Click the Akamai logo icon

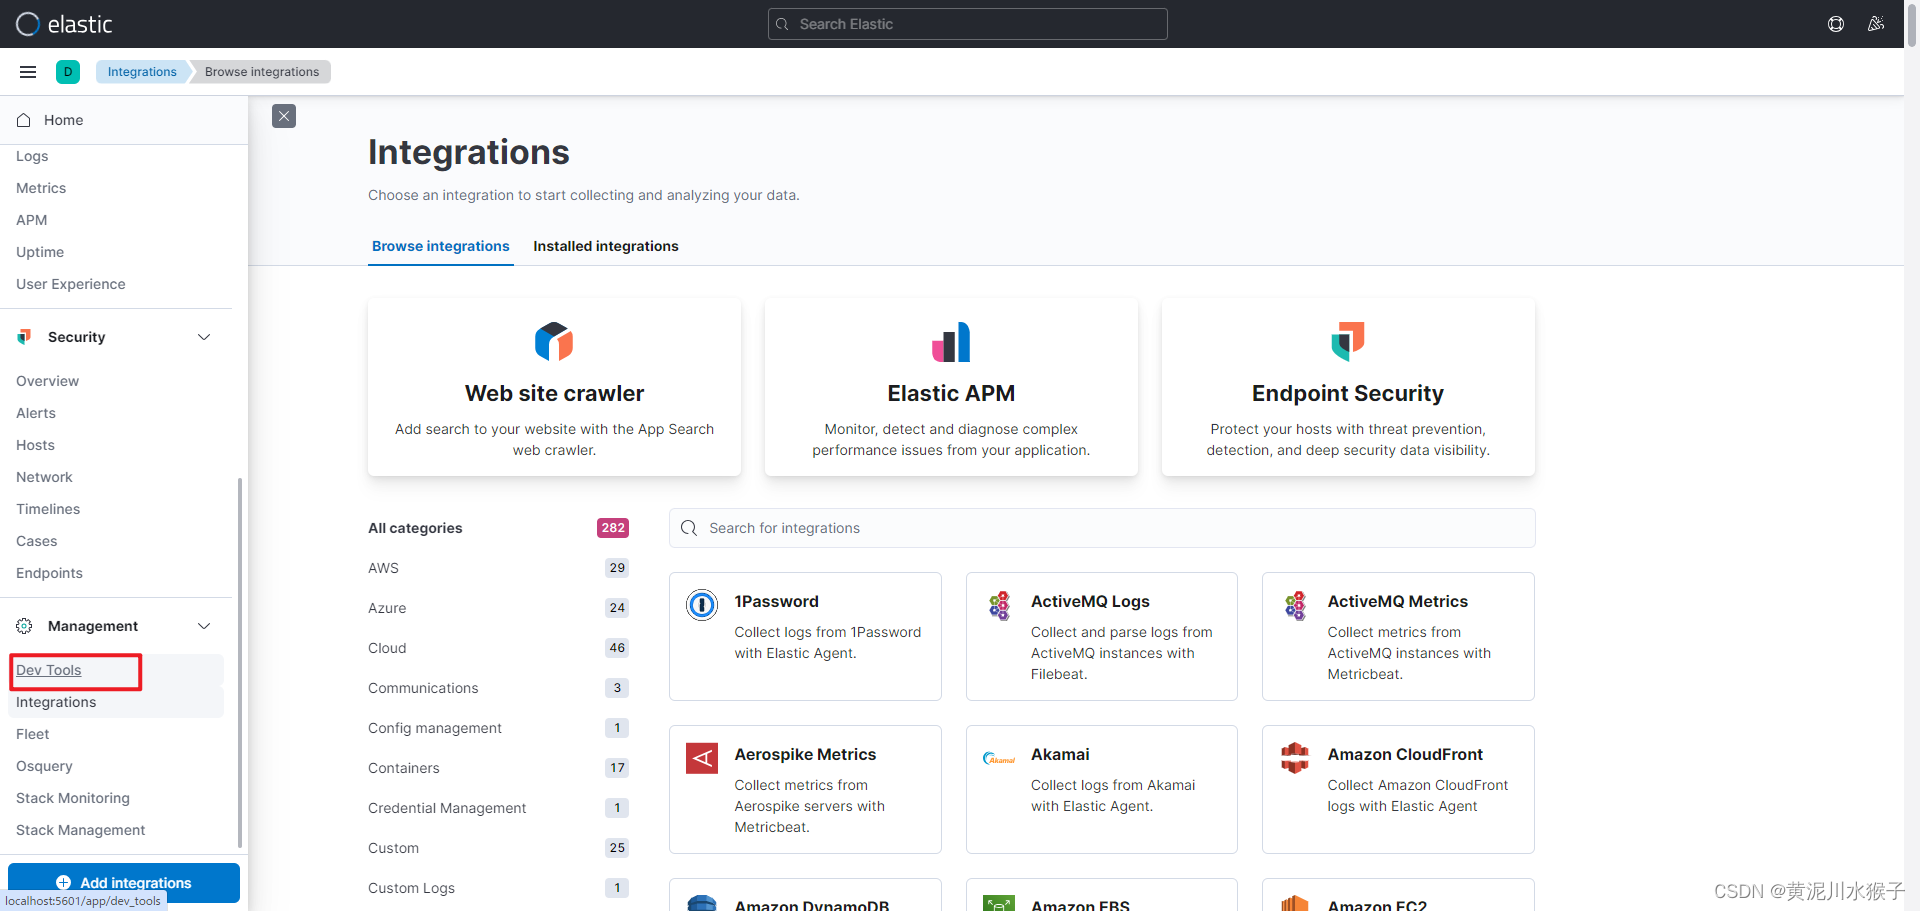[x=999, y=758]
